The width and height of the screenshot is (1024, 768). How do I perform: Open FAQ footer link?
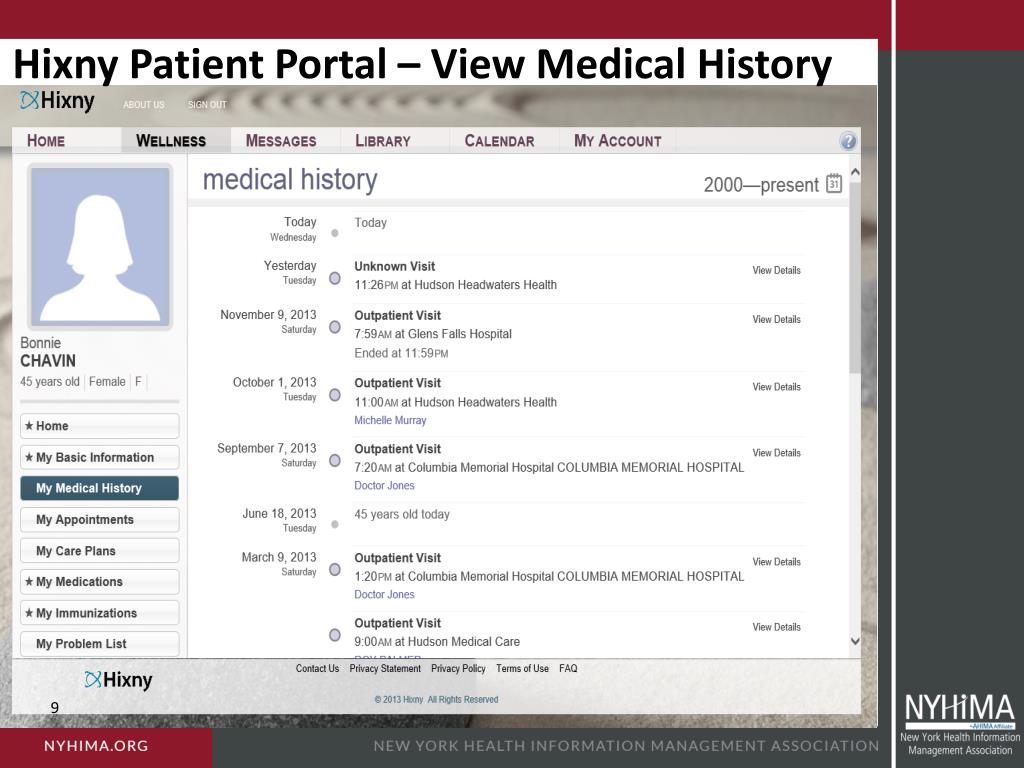(568, 669)
